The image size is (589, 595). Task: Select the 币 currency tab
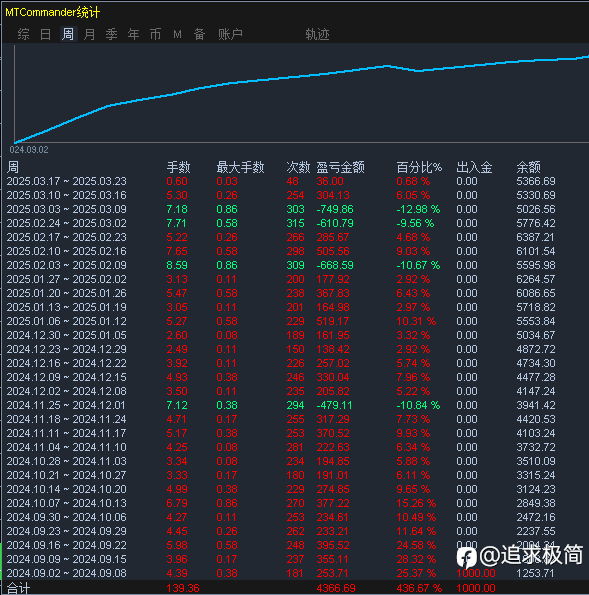[156, 35]
